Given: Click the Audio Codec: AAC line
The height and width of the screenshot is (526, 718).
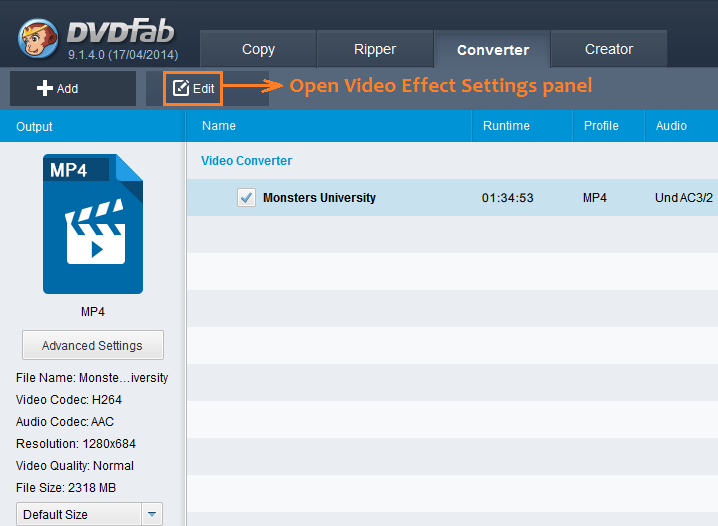Looking at the screenshot, I should coord(65,422).
